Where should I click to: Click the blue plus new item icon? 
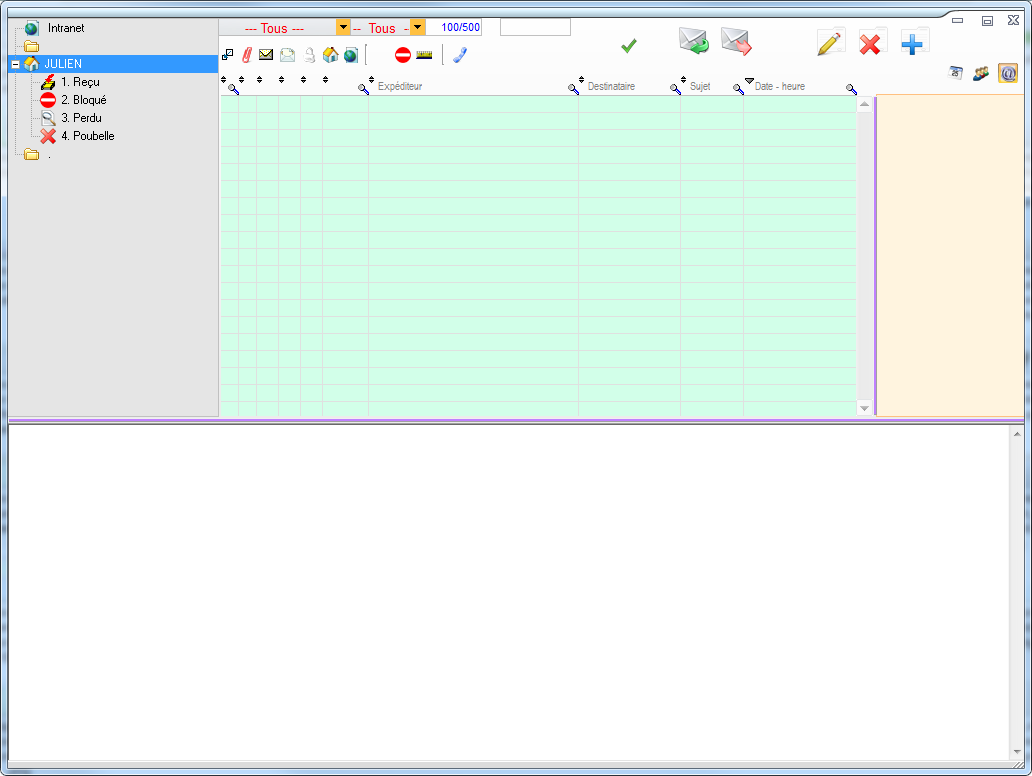click(914, 43)
